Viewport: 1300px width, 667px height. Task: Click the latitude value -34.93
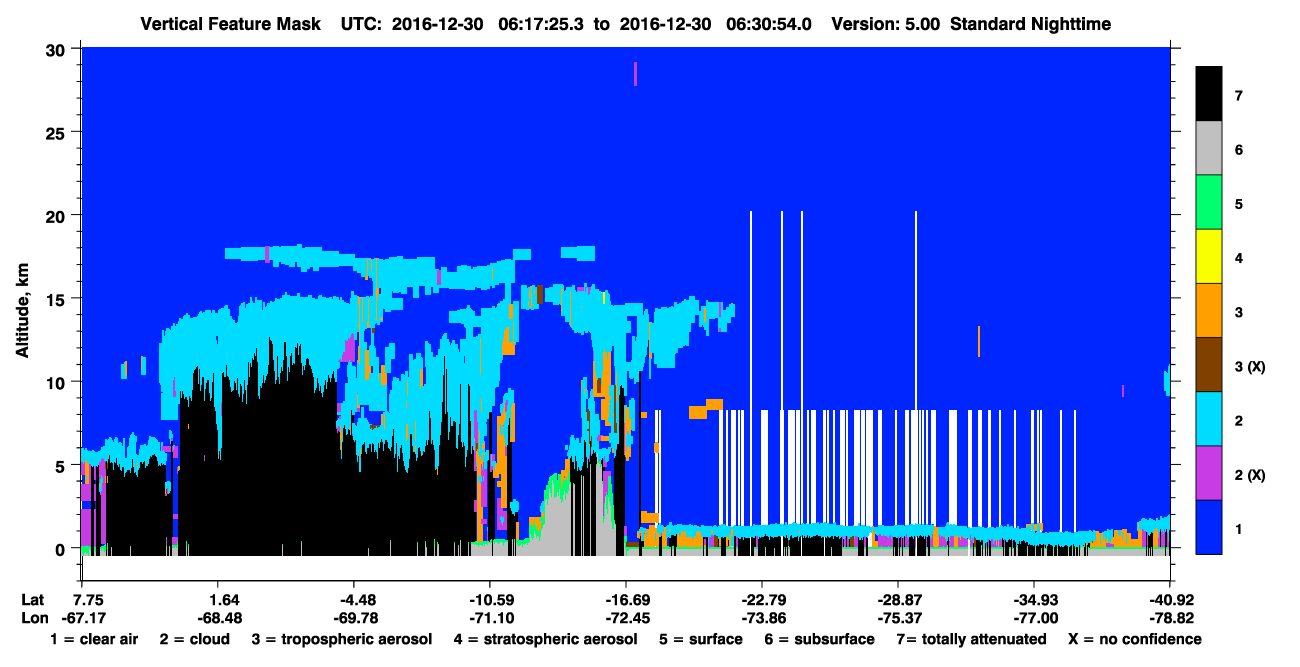(x=1034, y=600)
